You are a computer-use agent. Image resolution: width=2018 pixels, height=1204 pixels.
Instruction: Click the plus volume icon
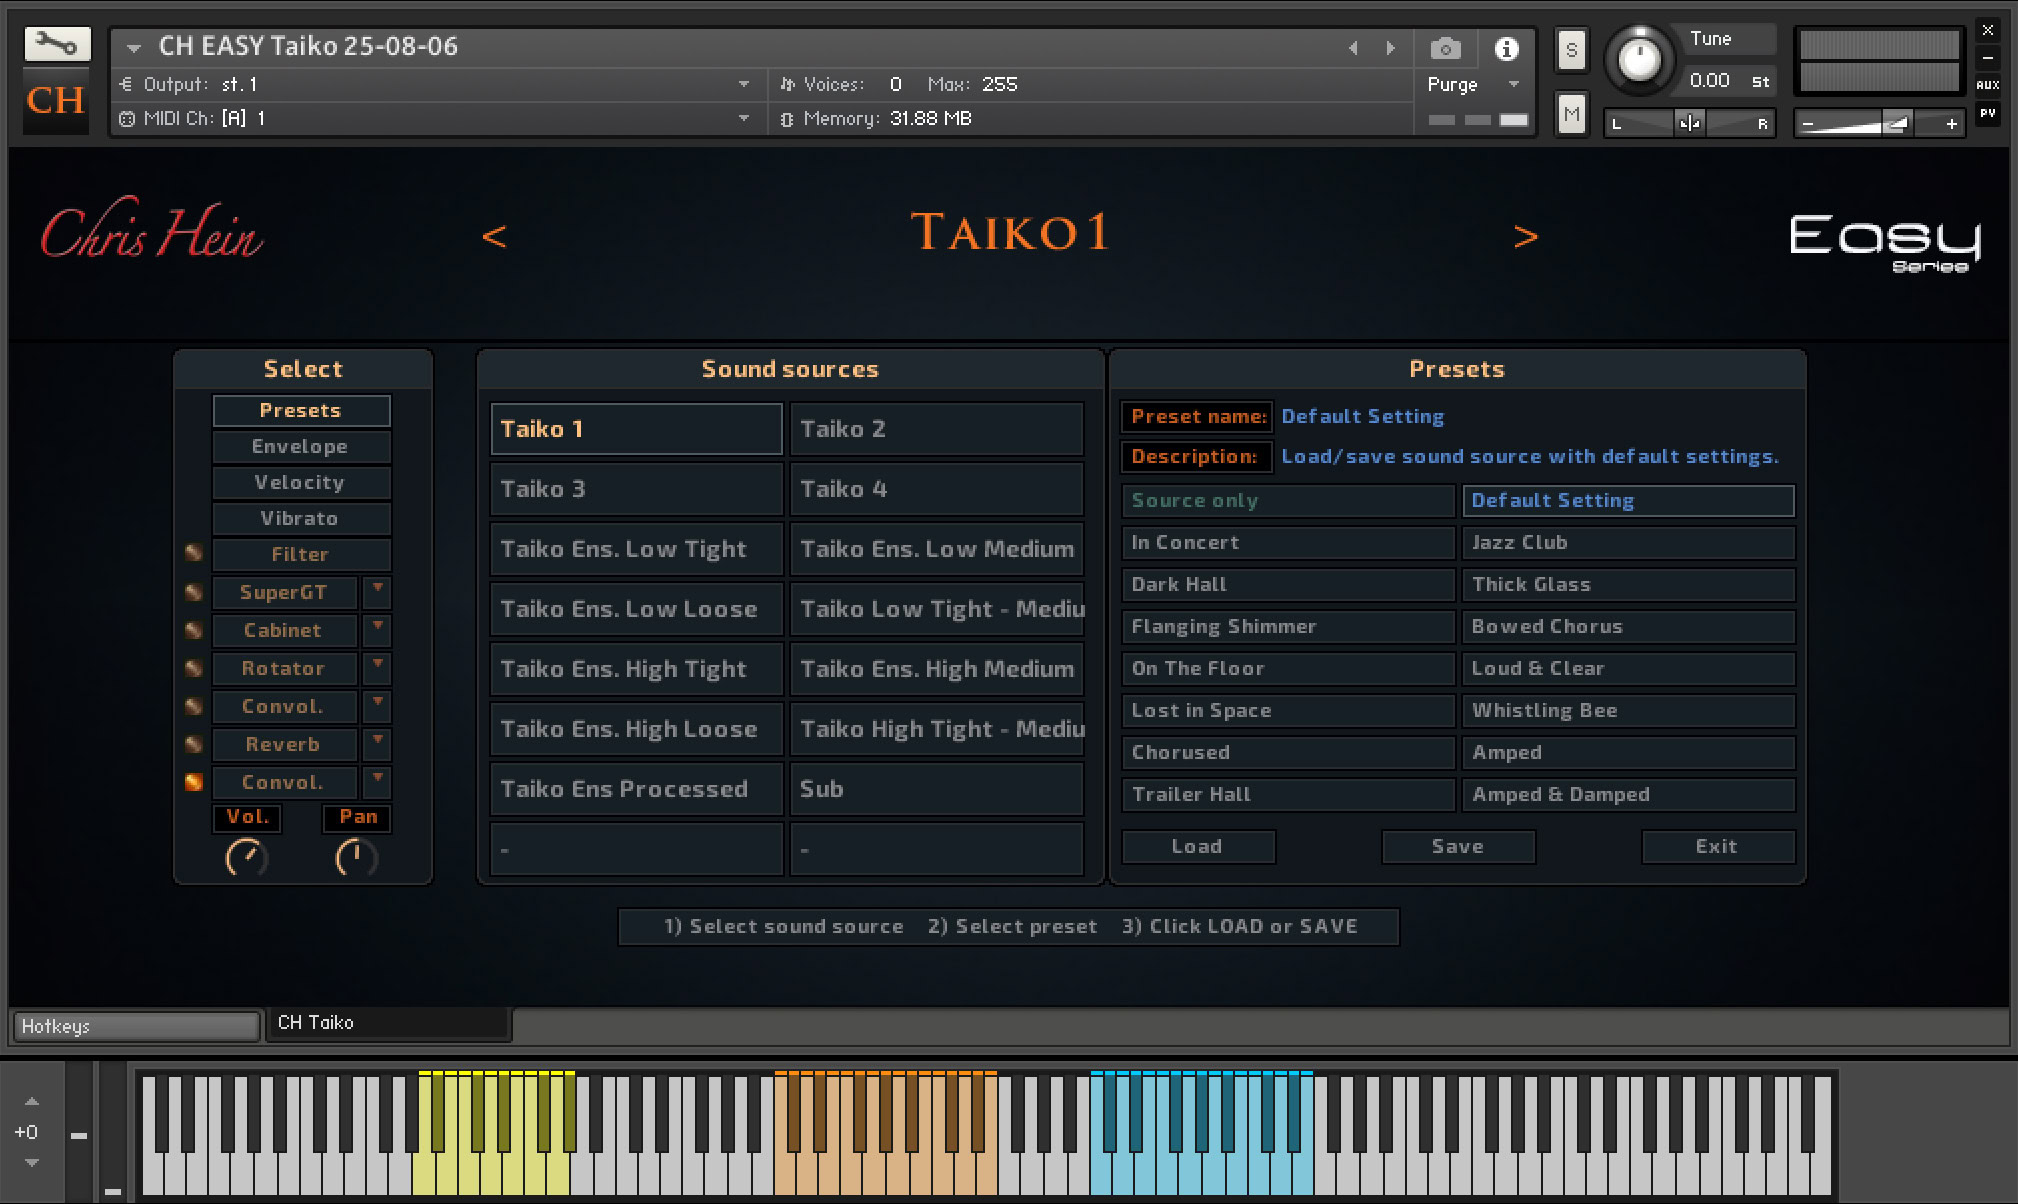point(1951,124)
